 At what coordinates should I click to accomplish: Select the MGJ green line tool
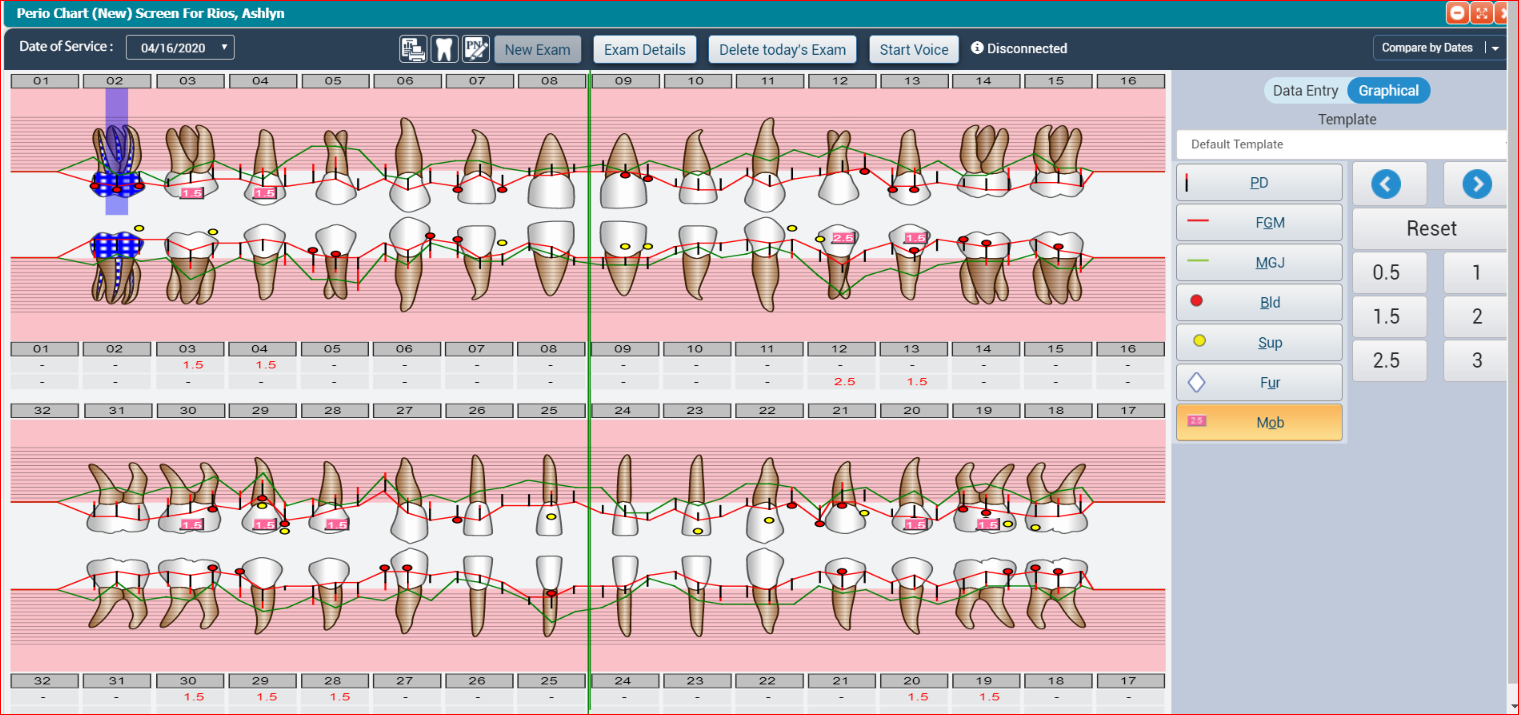click(x=1259, y=263)
